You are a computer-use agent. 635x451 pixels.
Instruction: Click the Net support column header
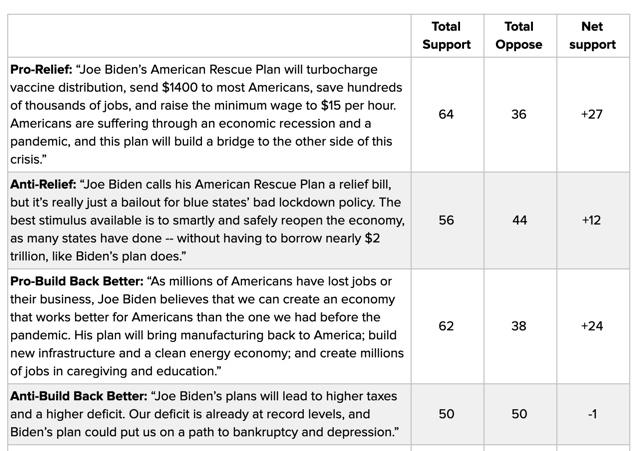coord(592,36)
